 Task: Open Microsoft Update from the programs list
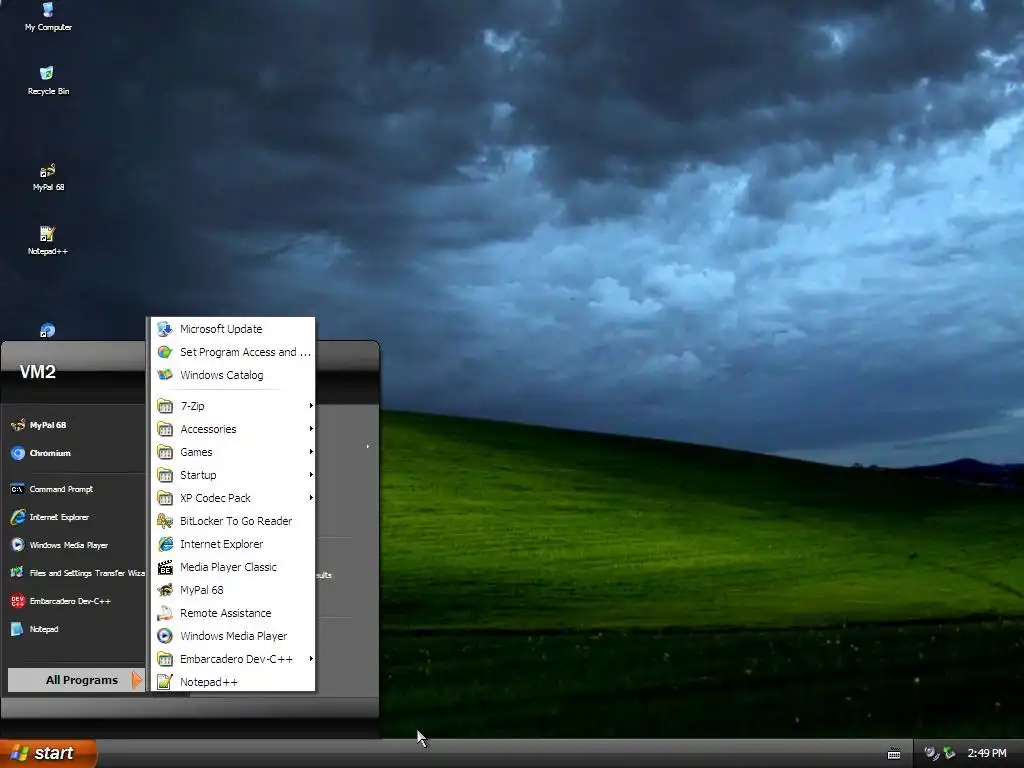(233, 329)
